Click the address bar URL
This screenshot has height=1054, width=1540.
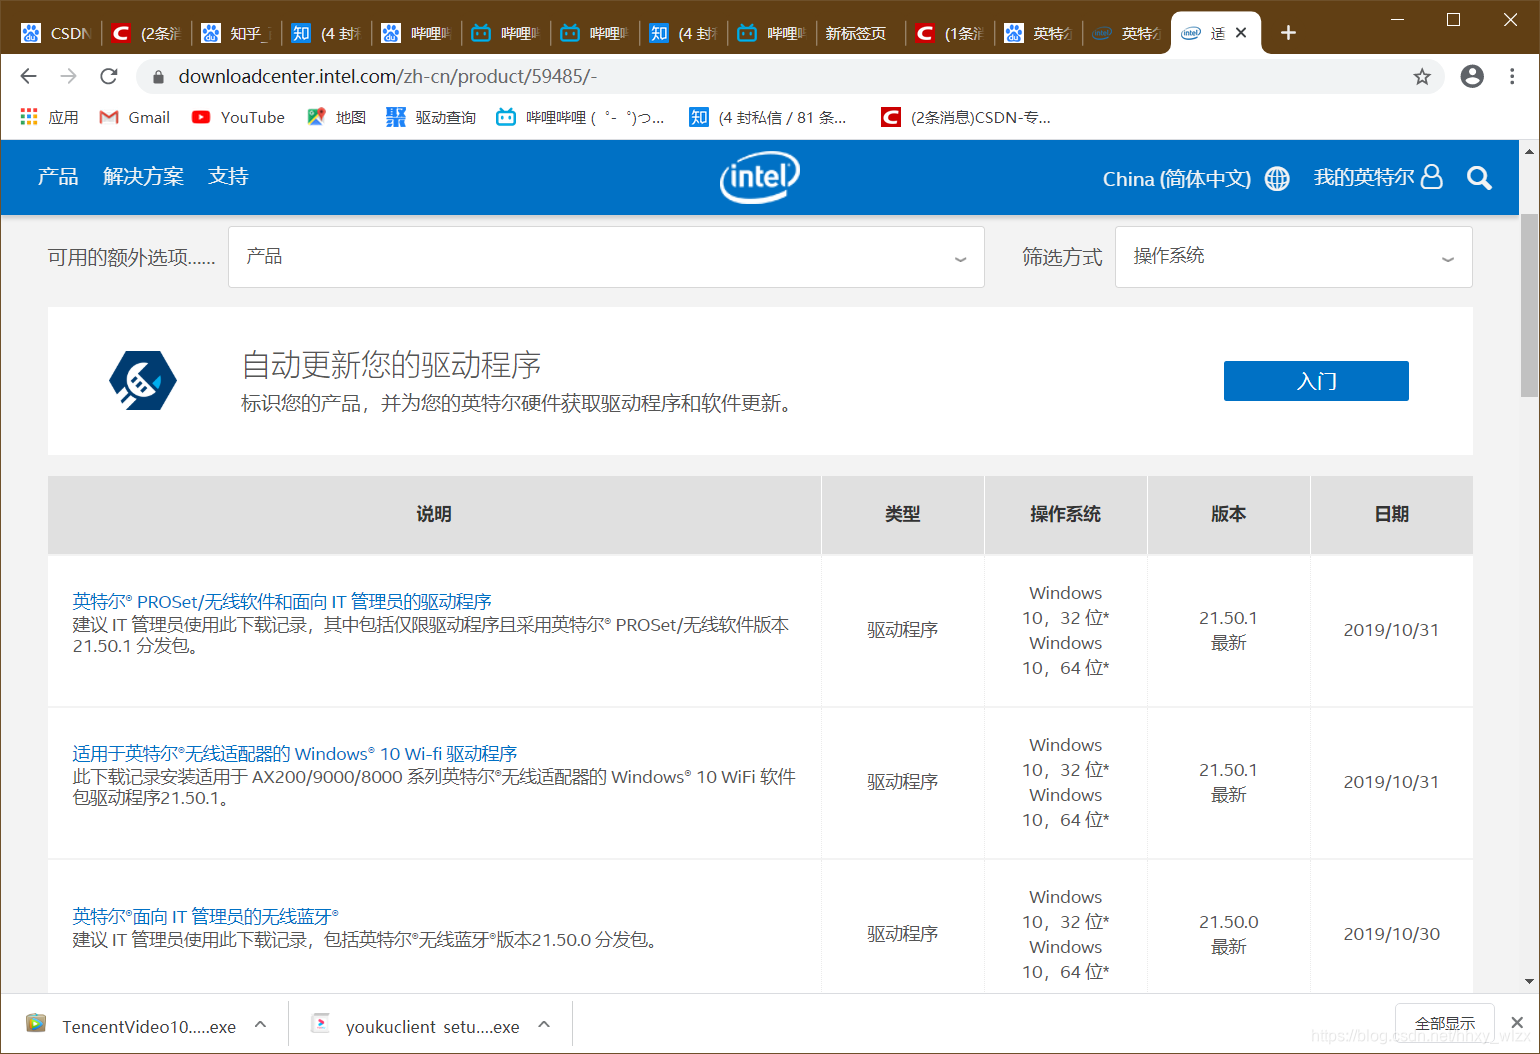coord(388,77)
